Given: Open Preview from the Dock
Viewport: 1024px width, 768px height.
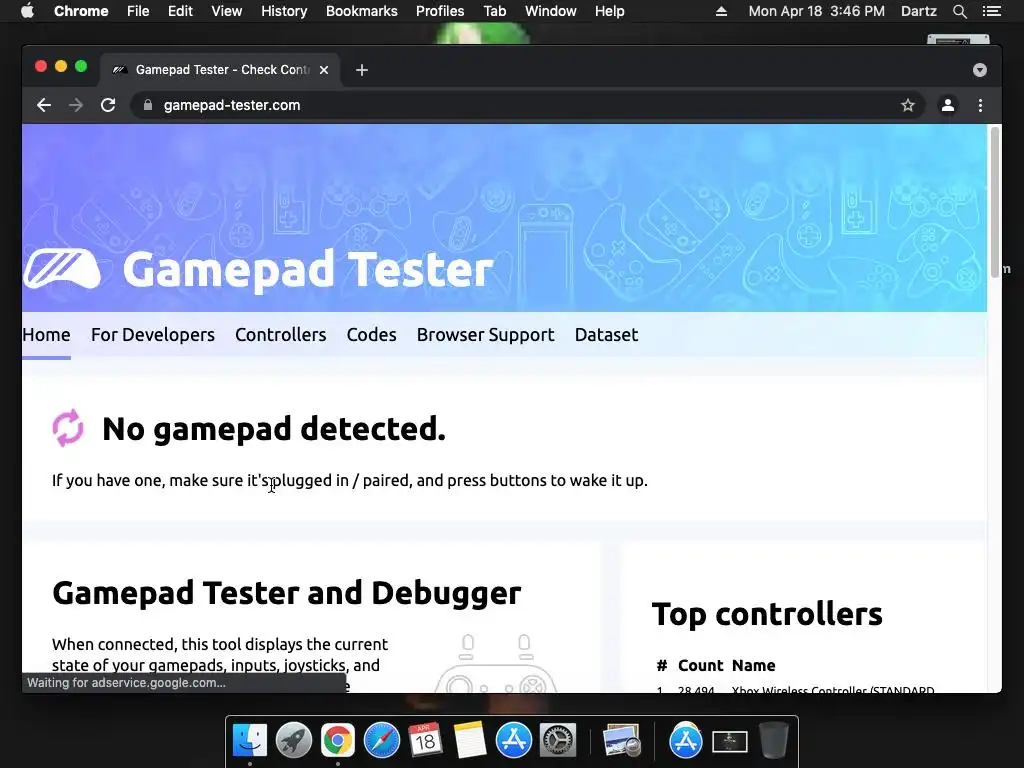Looking at the screenshot, I should [x=621, y=740].
